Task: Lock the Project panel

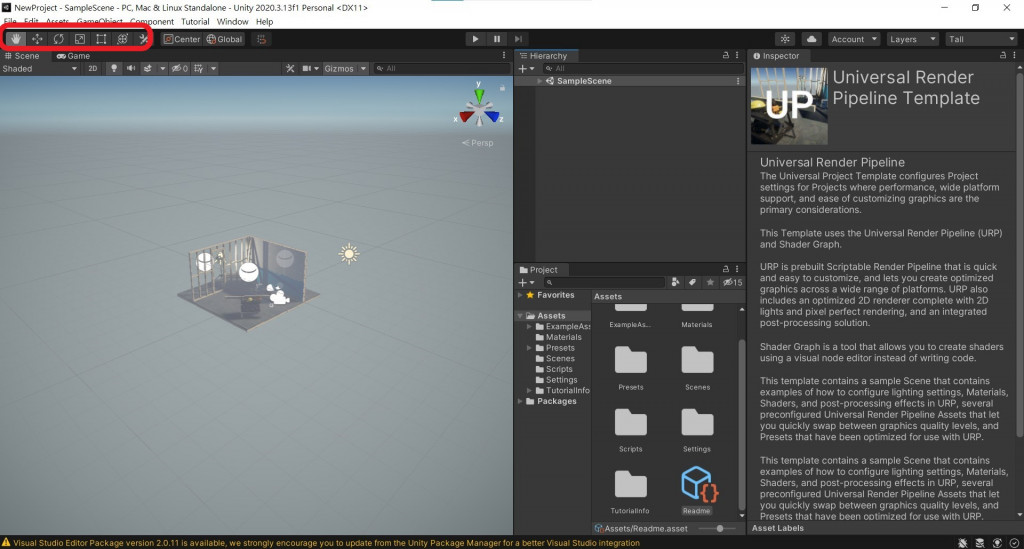Action: pos(726,269)
